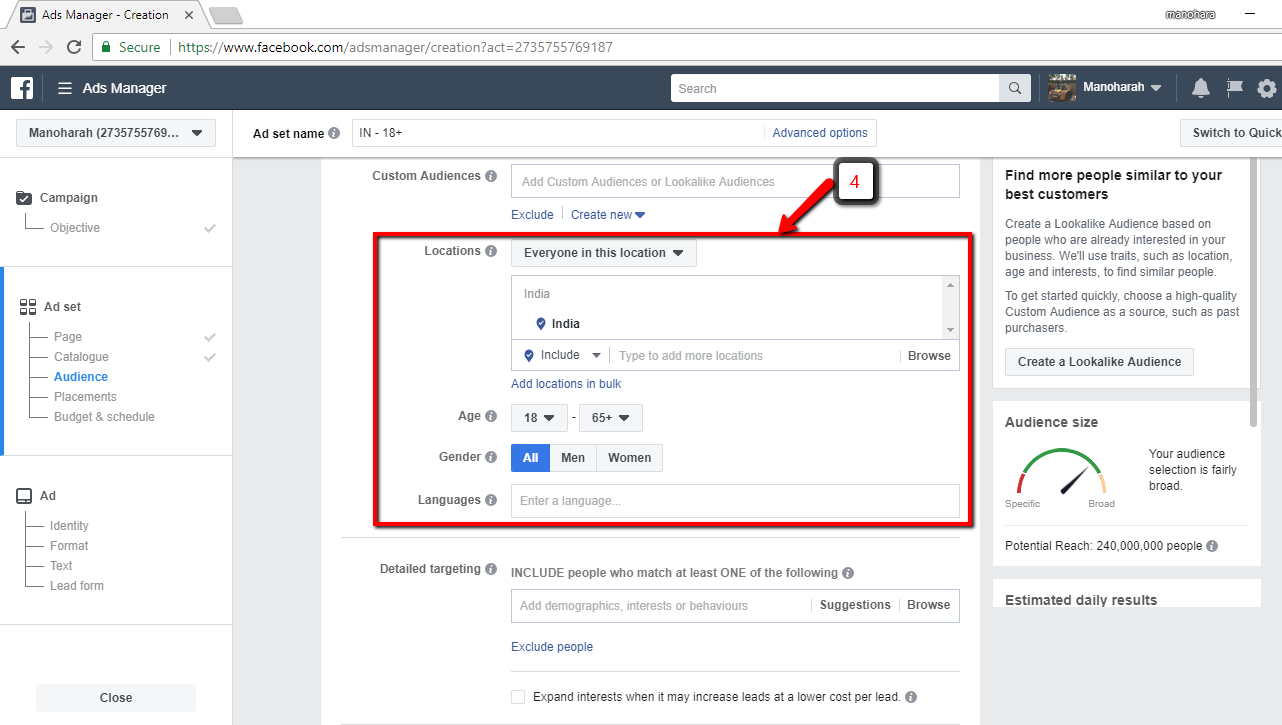Click the browser back arrow

coord(18,47)
